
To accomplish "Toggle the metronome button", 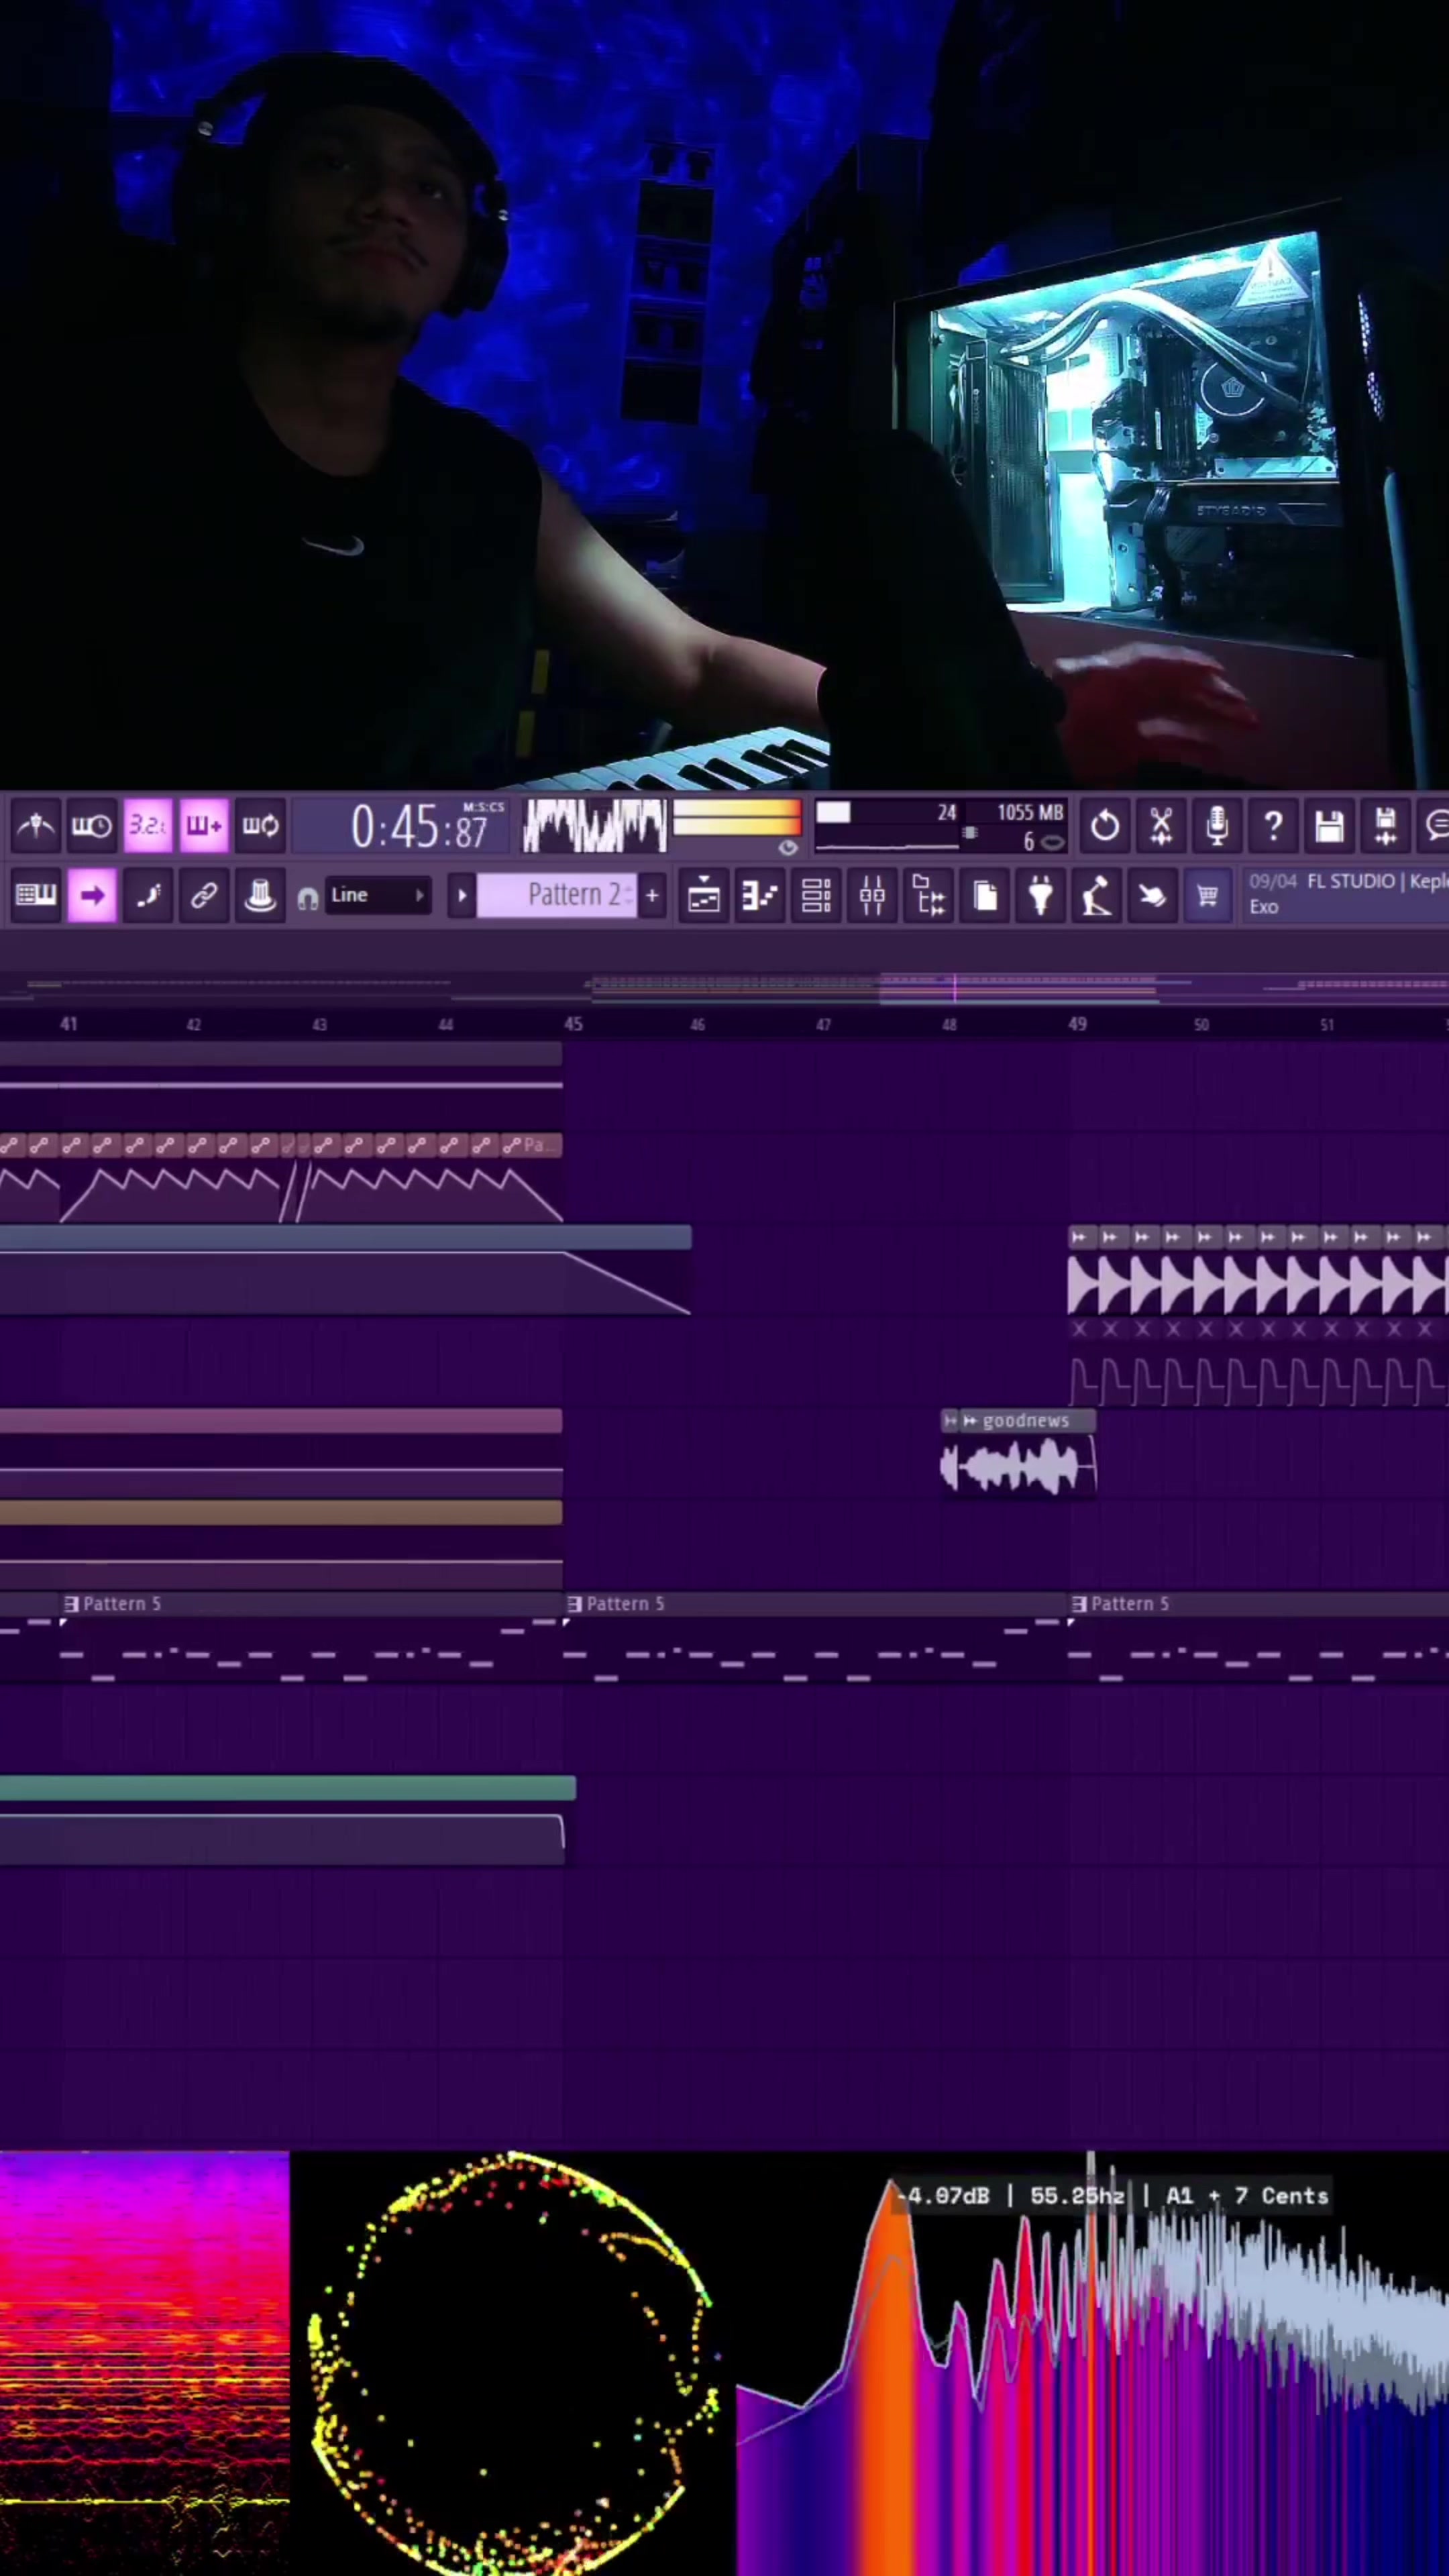I will (36, 826).
